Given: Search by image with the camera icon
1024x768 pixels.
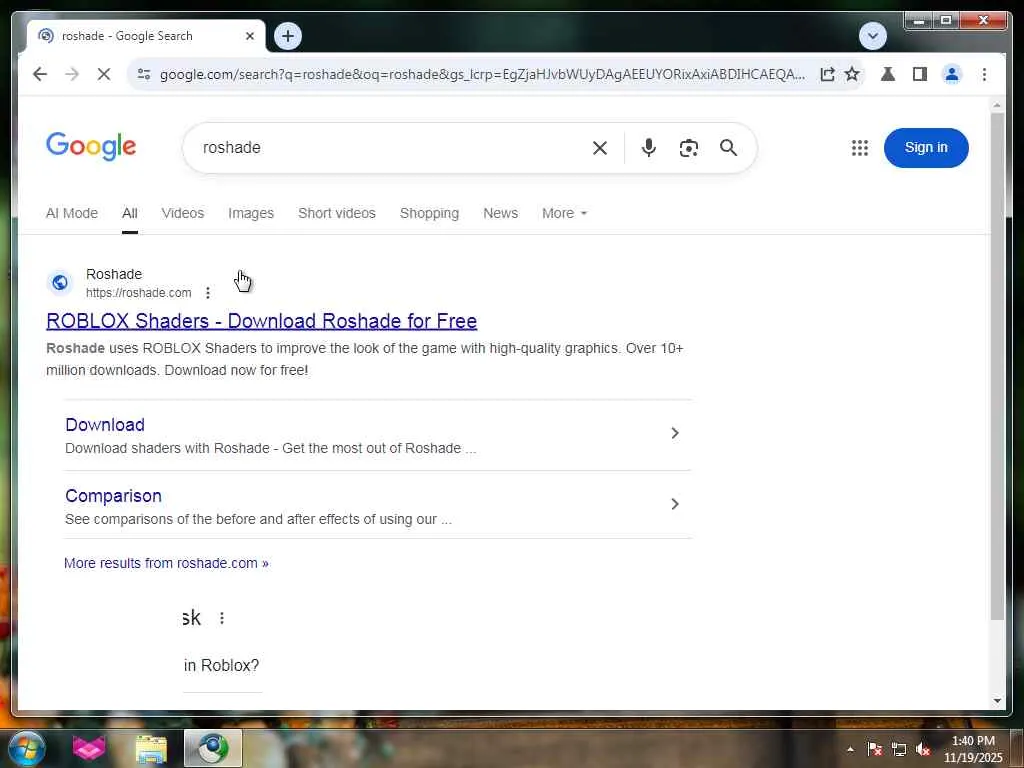Looking at the screenshot, I should pyautogui.click(x=689, y=148).
